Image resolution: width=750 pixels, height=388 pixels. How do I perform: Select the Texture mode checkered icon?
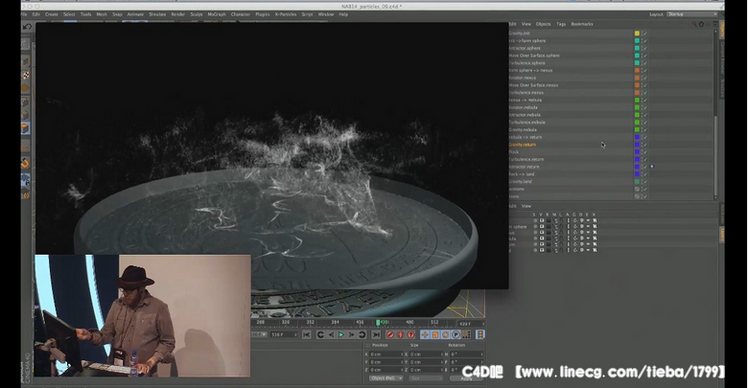[x=26, y=75]
